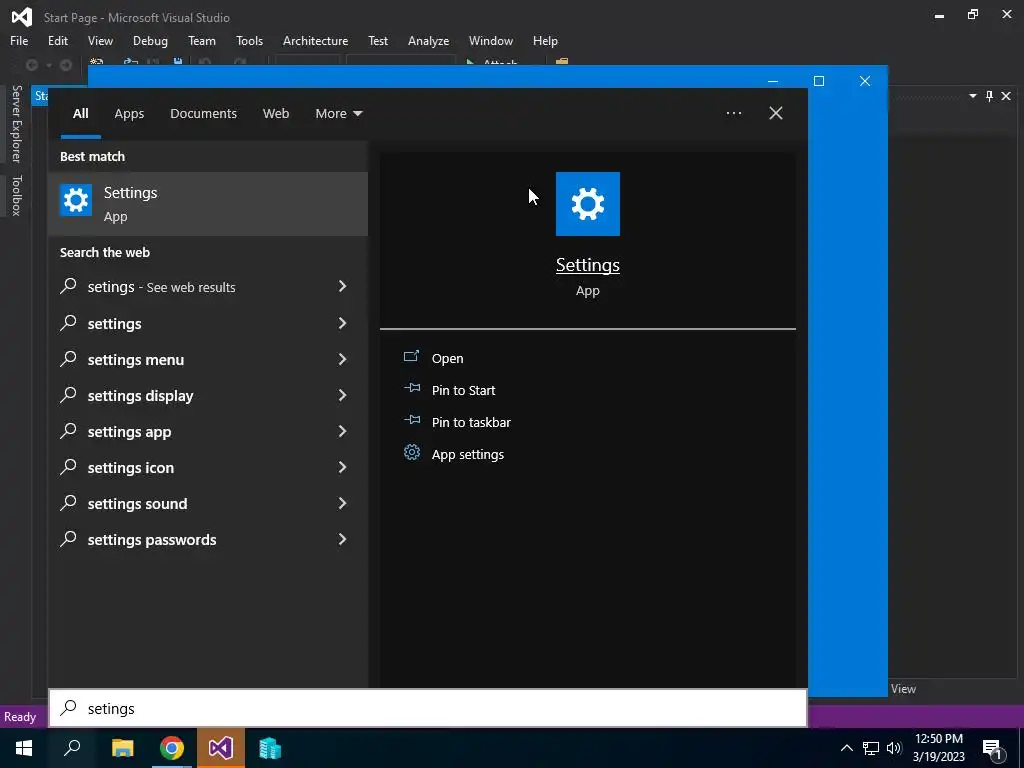Click the Open action for Settings
The height and width of the screenshot is (768, 1024).
(x=447, y=358)
